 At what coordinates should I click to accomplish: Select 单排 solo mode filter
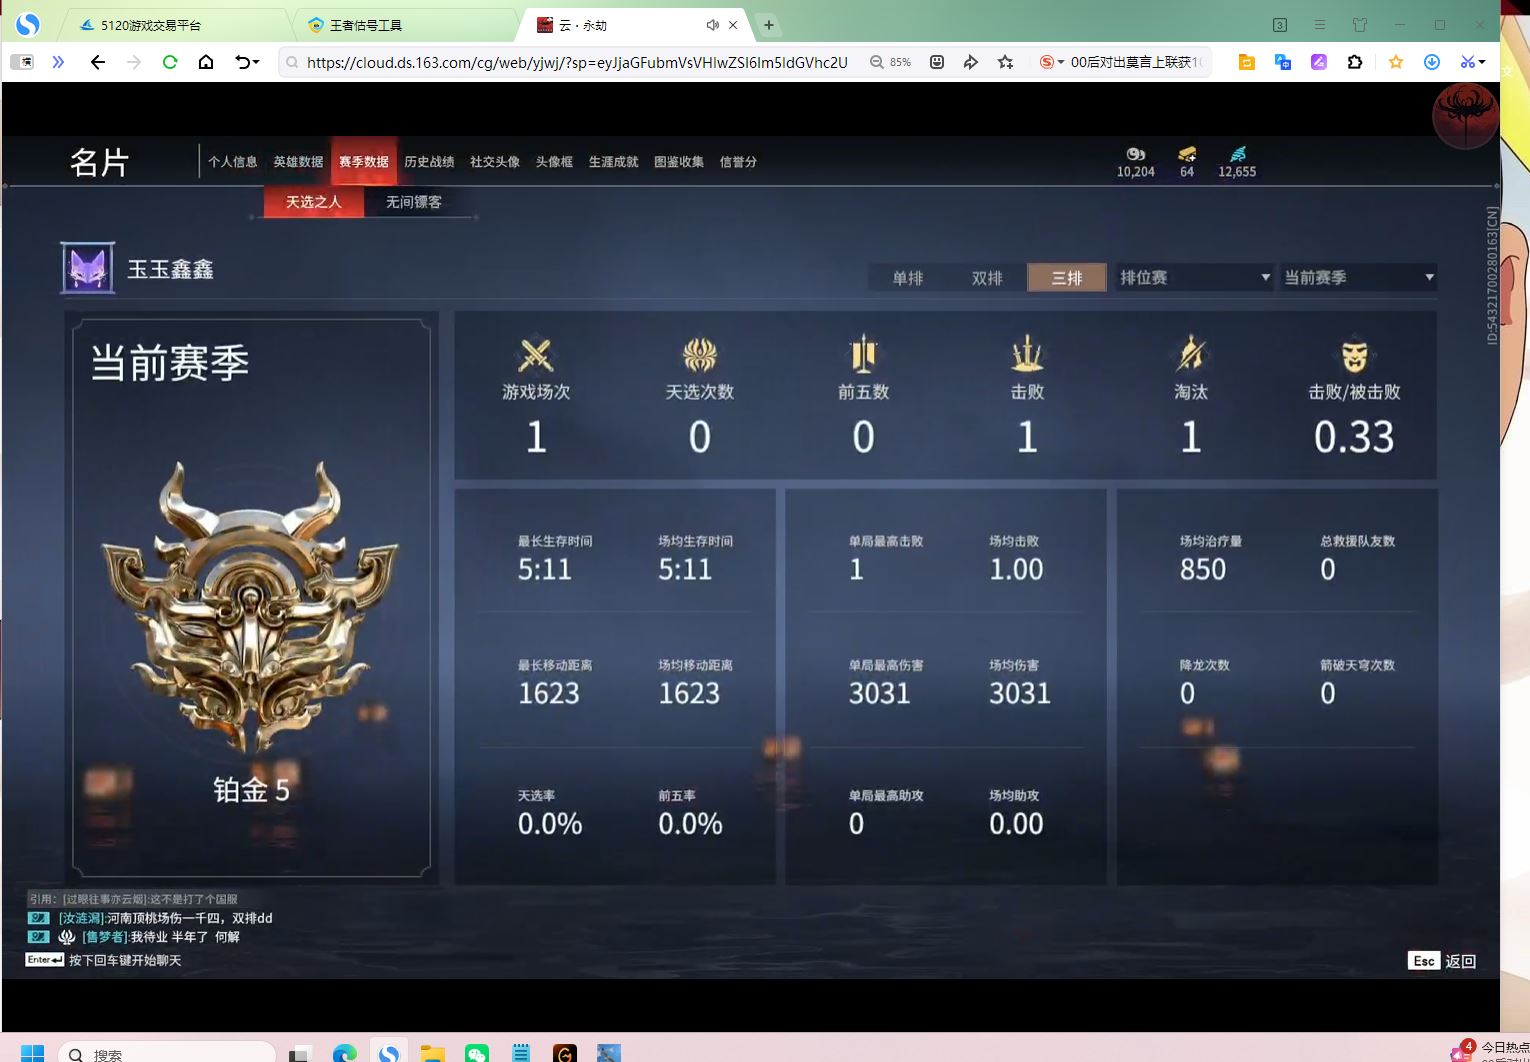click(x=907, y=278)
